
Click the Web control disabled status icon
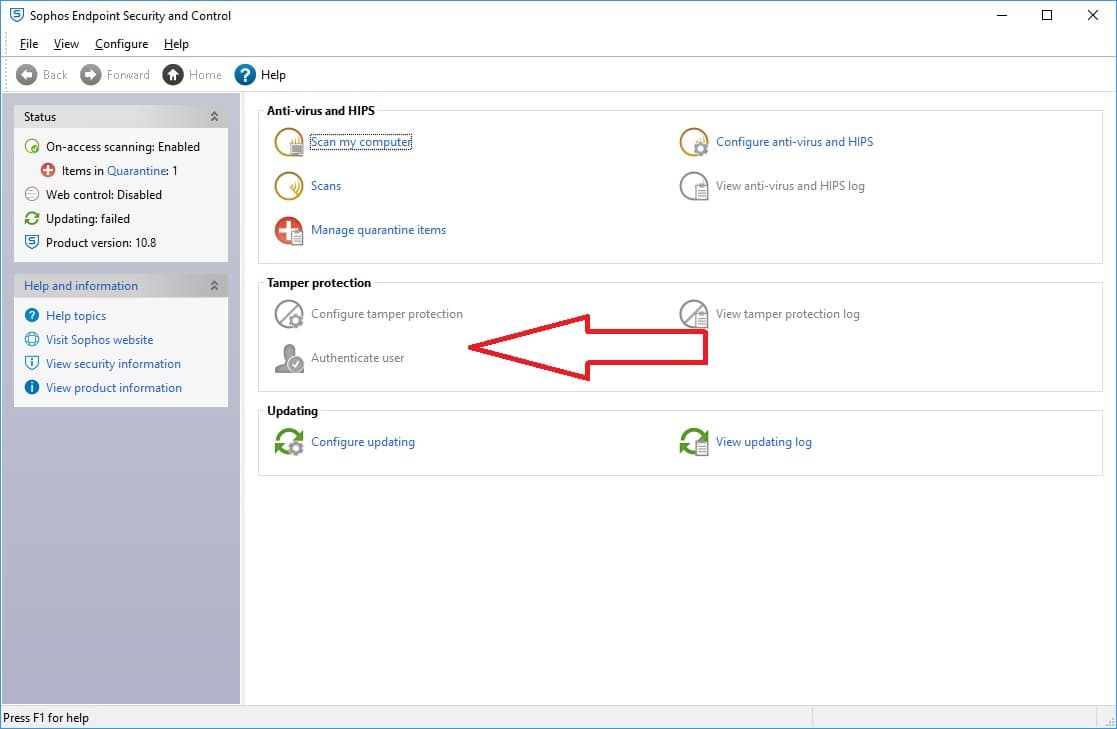(x=32, y=195)
